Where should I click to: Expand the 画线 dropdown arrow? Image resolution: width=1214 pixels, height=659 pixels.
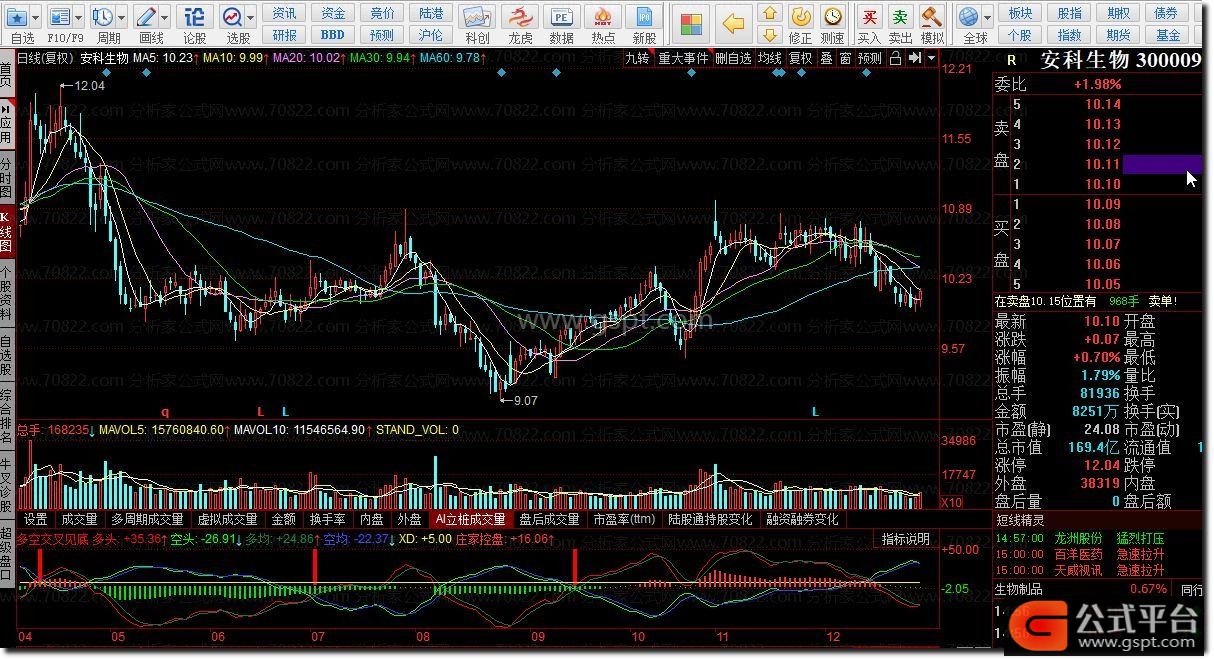click(x=165, y=17)
